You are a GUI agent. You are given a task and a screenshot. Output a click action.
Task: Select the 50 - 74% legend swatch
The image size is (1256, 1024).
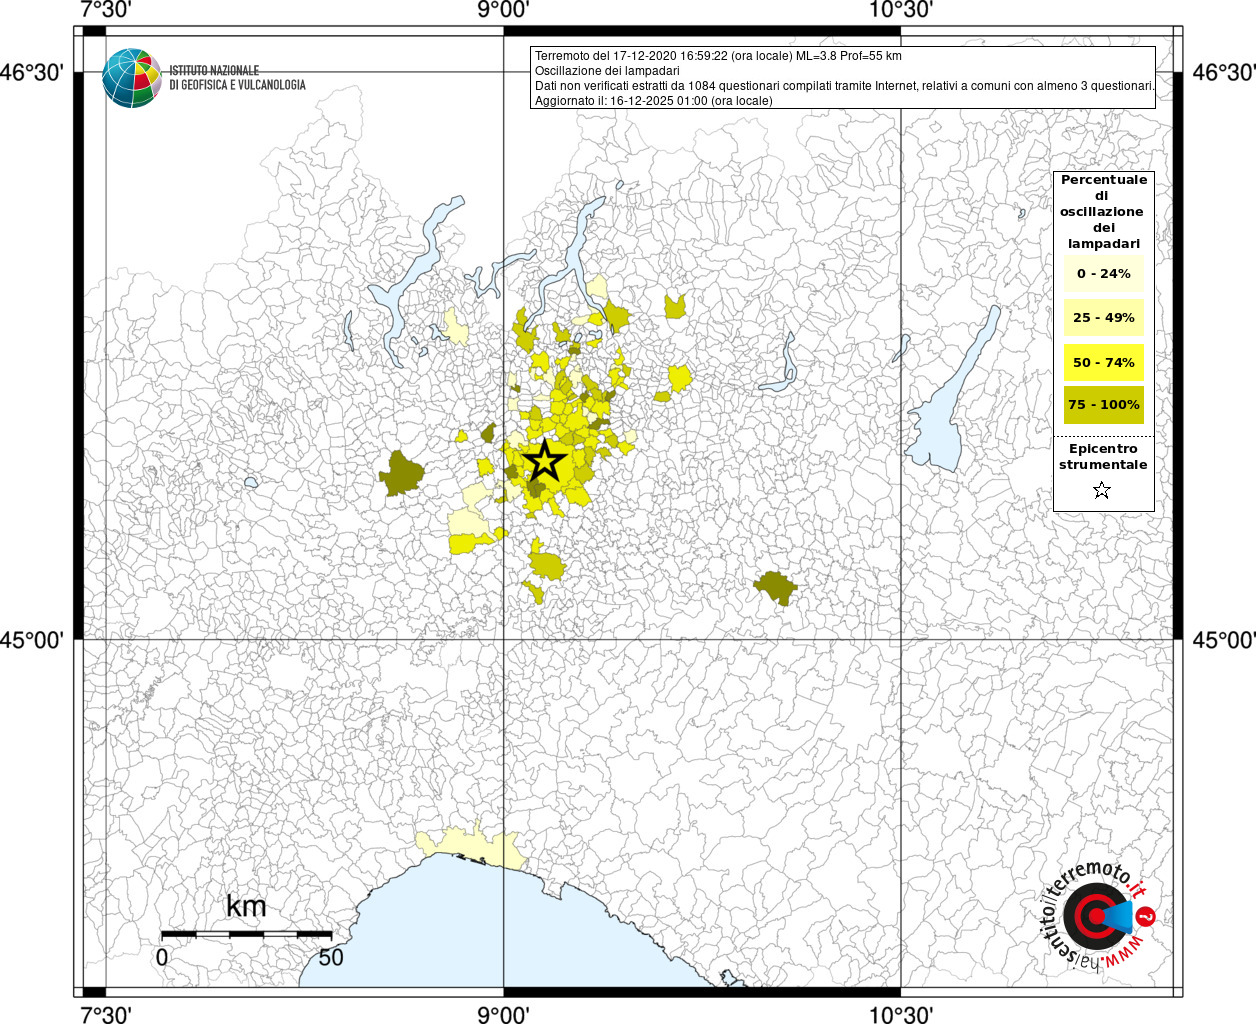[x=1104, y=362]
